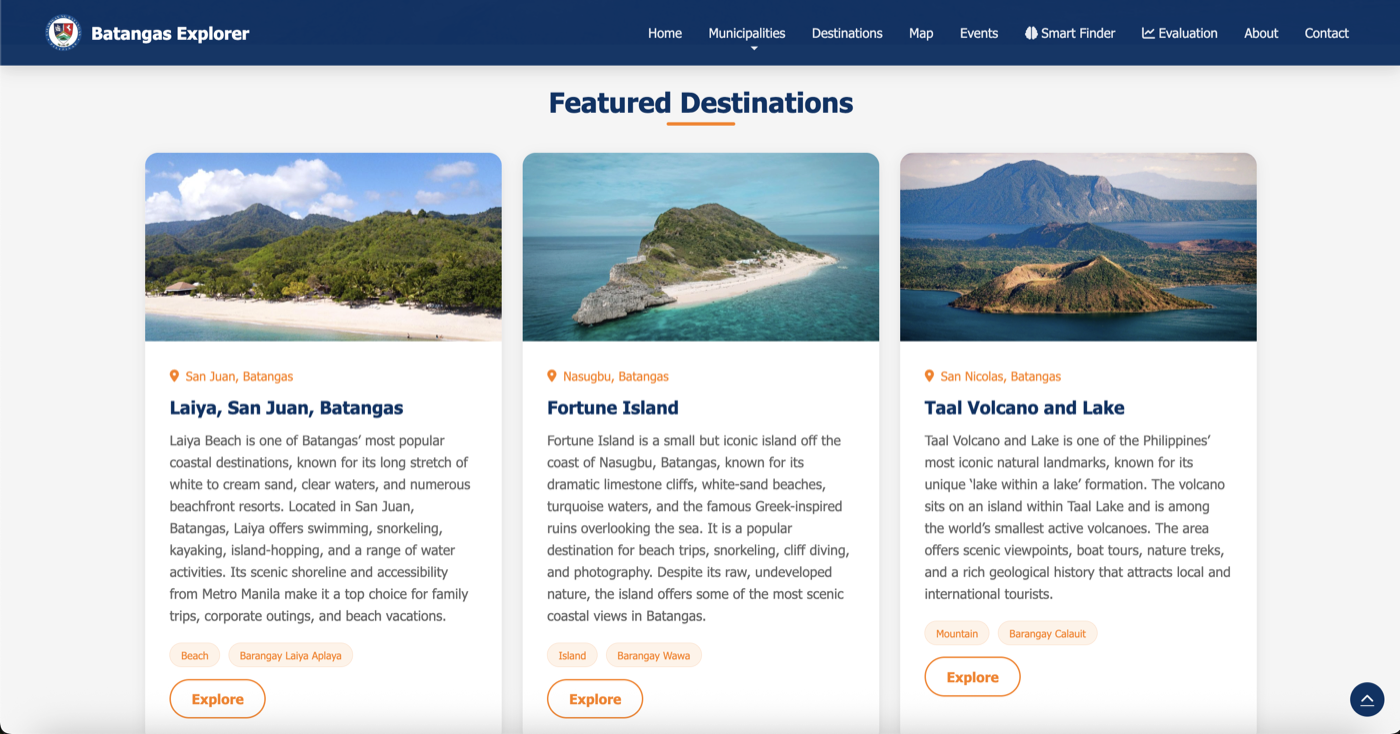
Task: Explore Taal Volcano and Lake
Action: point(972,676)
